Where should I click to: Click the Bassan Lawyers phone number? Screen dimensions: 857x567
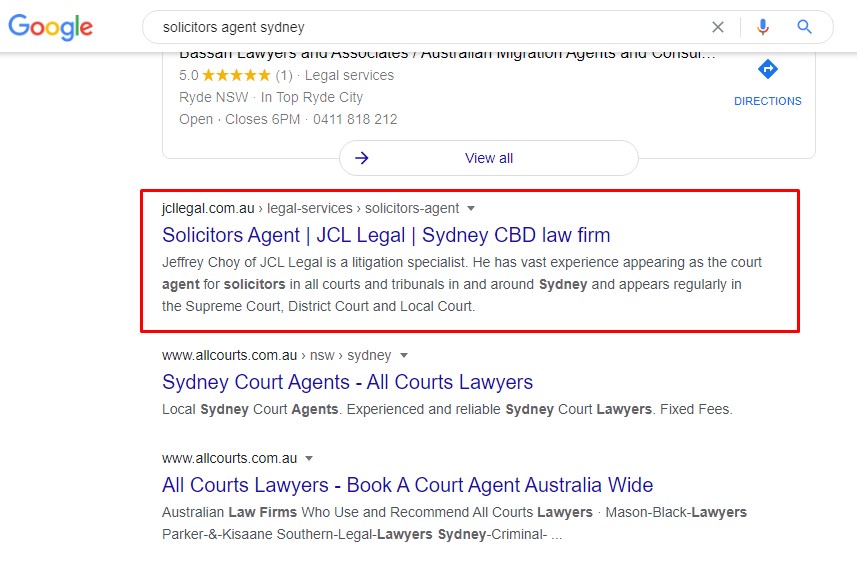tap(355, 119)
